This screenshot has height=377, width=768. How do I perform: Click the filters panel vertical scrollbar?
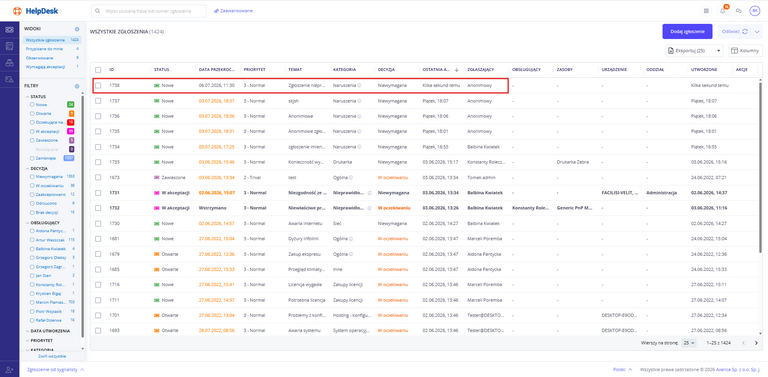click(x=82, y=215)
